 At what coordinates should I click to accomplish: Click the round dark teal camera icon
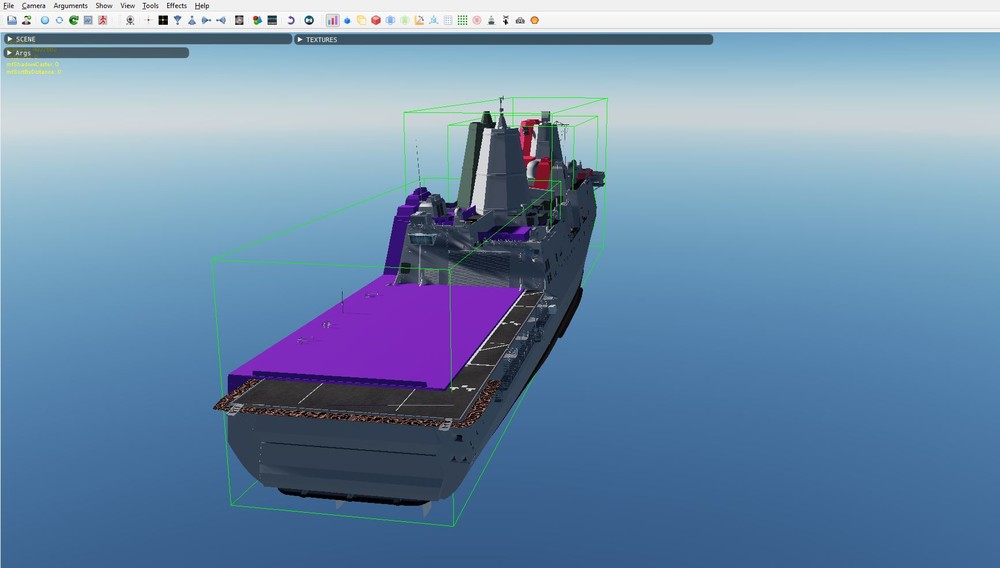tap(309, 20)
